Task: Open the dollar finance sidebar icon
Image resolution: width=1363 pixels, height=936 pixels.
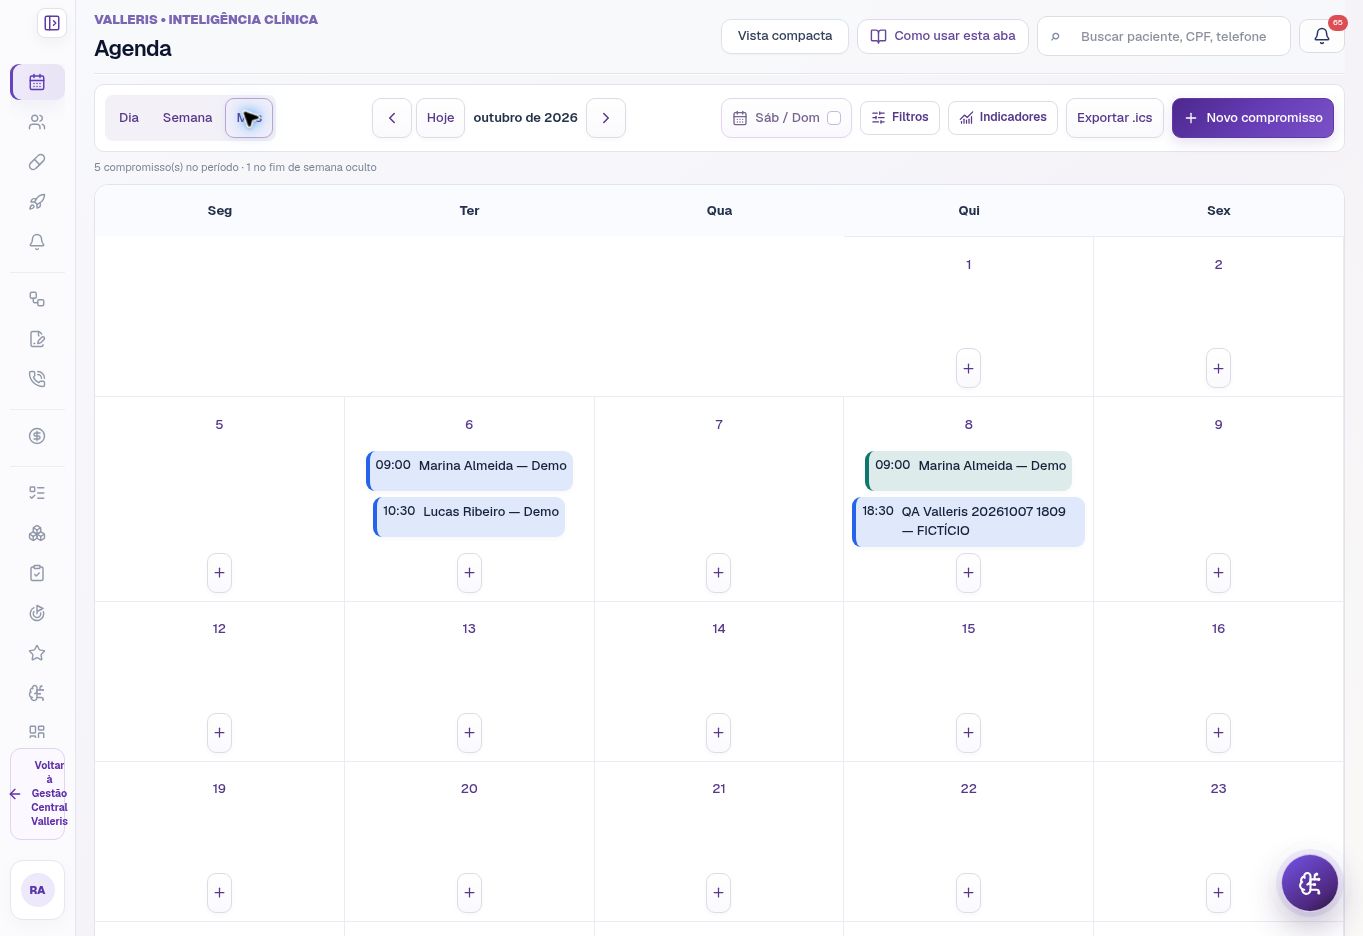Action: [x=37, y=436]
